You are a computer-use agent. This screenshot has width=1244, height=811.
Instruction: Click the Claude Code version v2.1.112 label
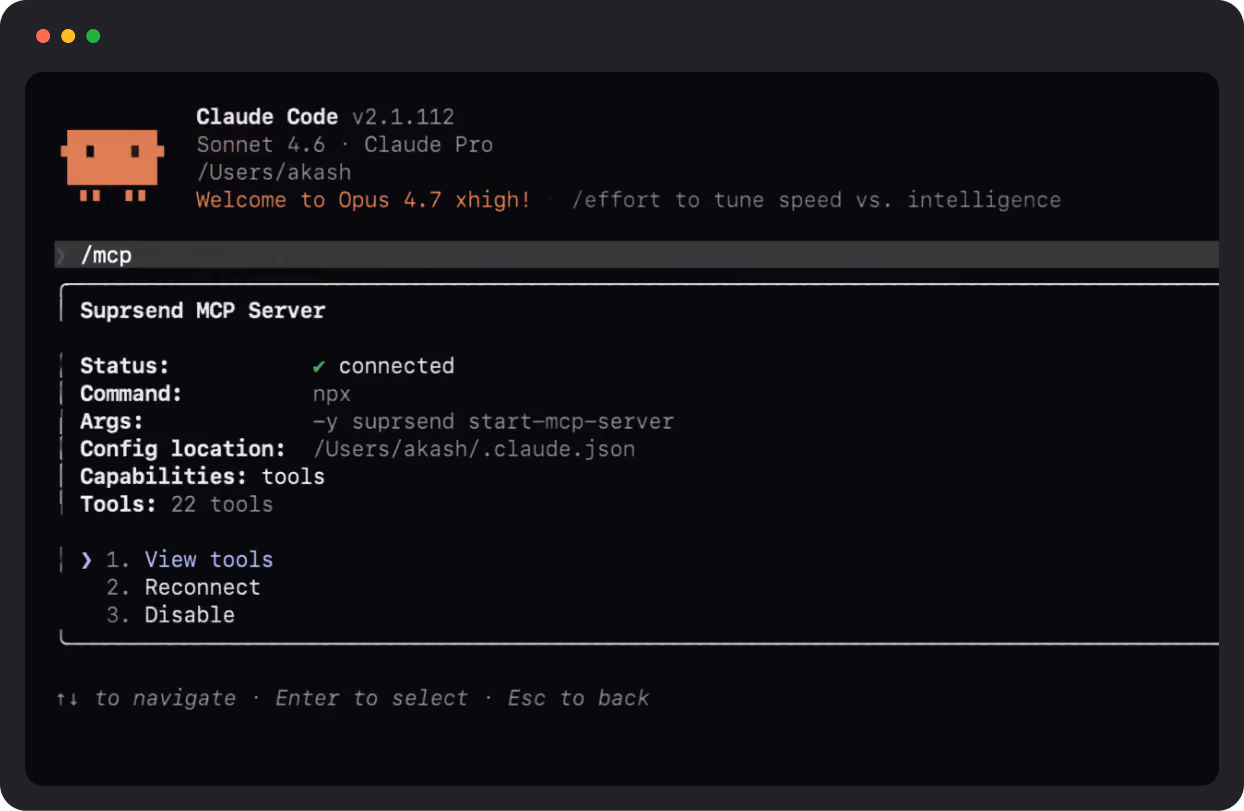(x=404, y=117)
